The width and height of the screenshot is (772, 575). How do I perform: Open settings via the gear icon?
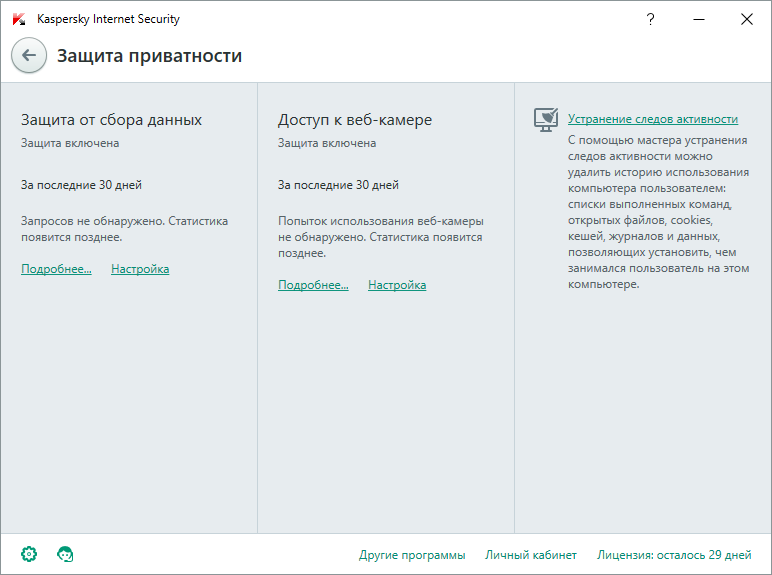click(x=29, y=554)
